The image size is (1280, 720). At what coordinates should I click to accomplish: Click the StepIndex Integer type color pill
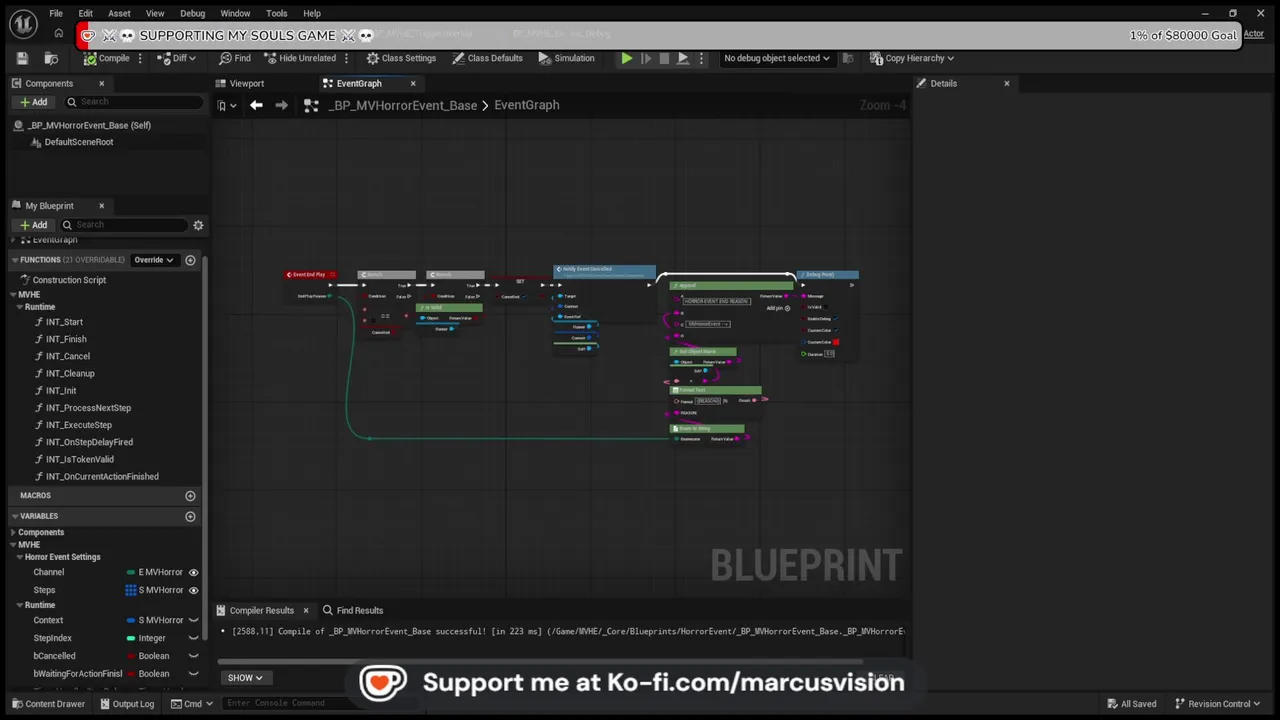(131, 638)
